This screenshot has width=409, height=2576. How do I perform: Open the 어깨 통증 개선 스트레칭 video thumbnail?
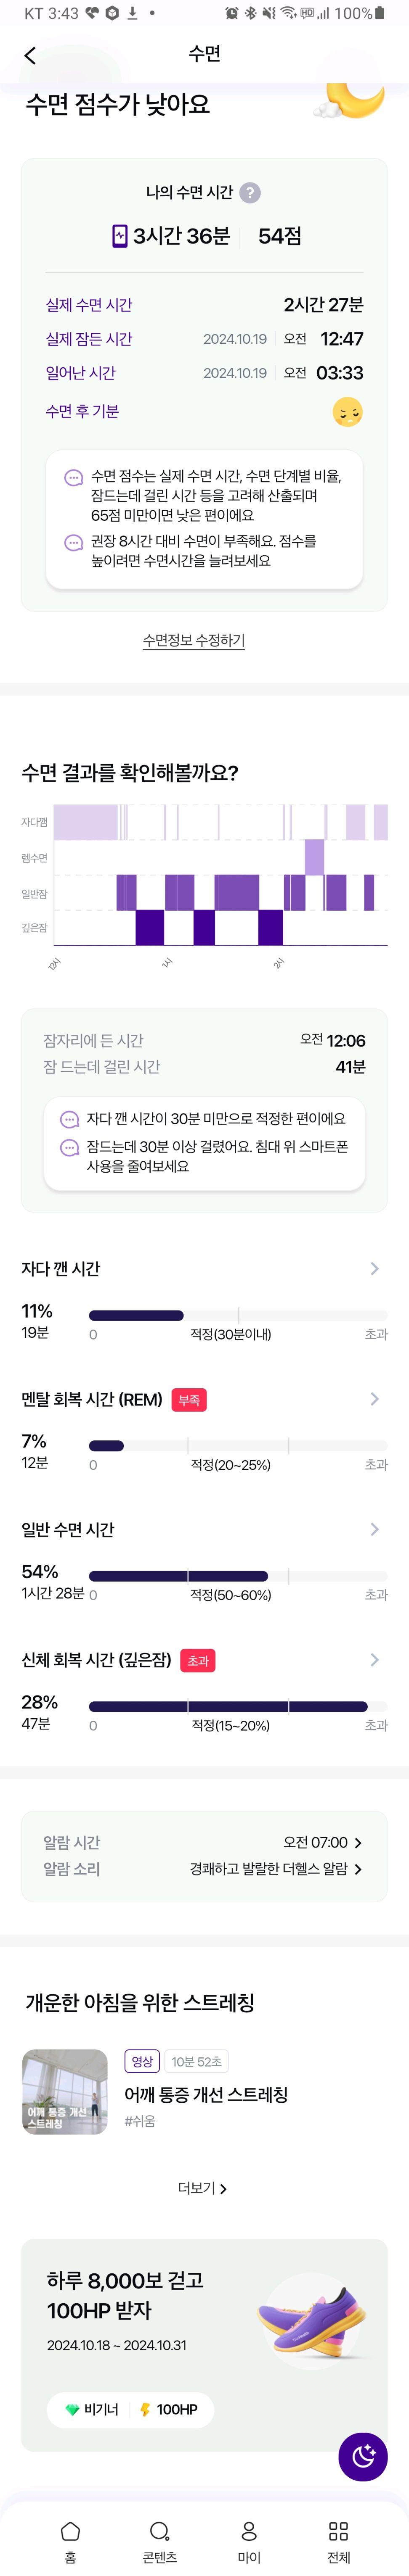(65, 2092)
